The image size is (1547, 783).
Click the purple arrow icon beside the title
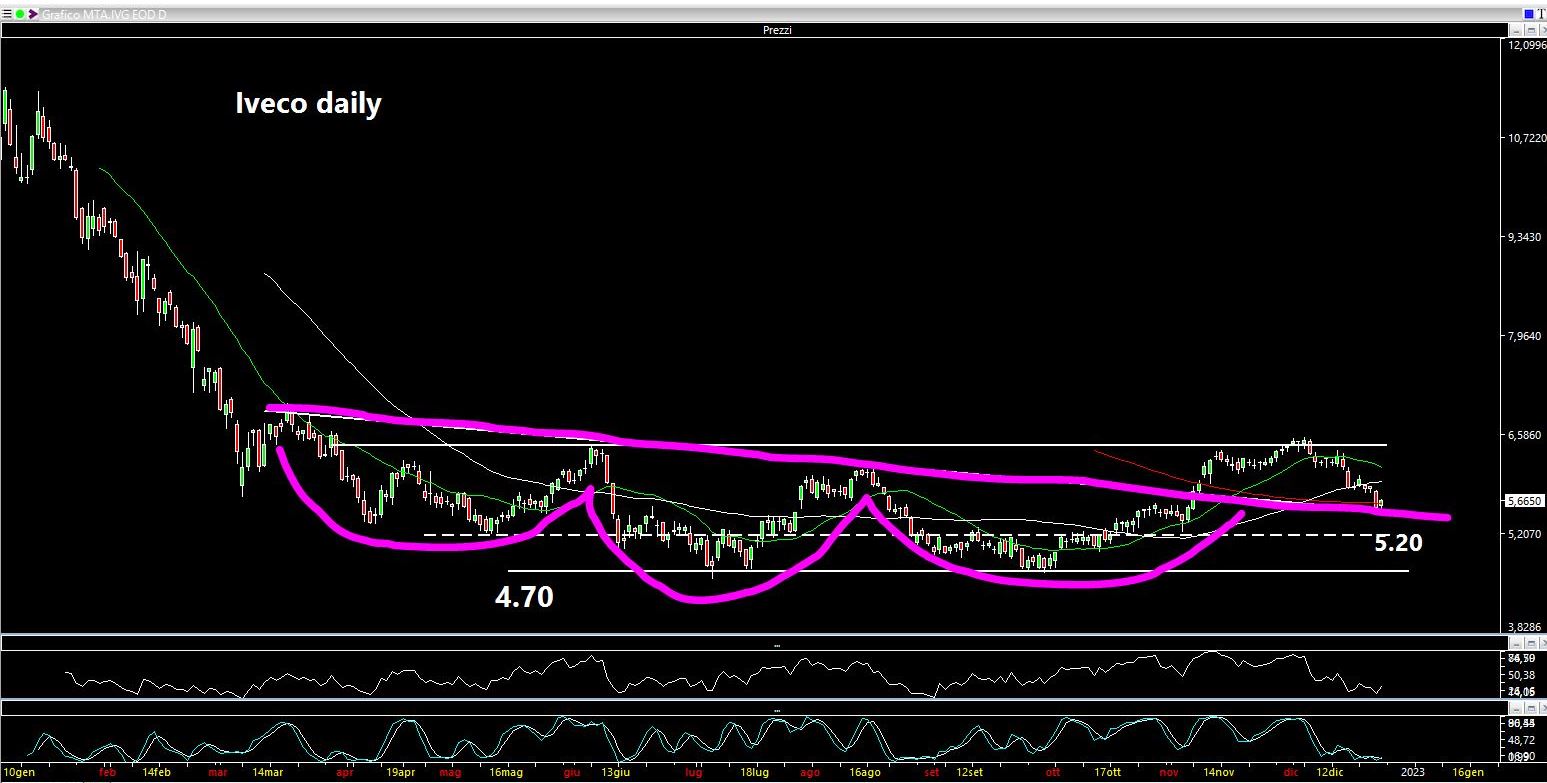(33, 14)
